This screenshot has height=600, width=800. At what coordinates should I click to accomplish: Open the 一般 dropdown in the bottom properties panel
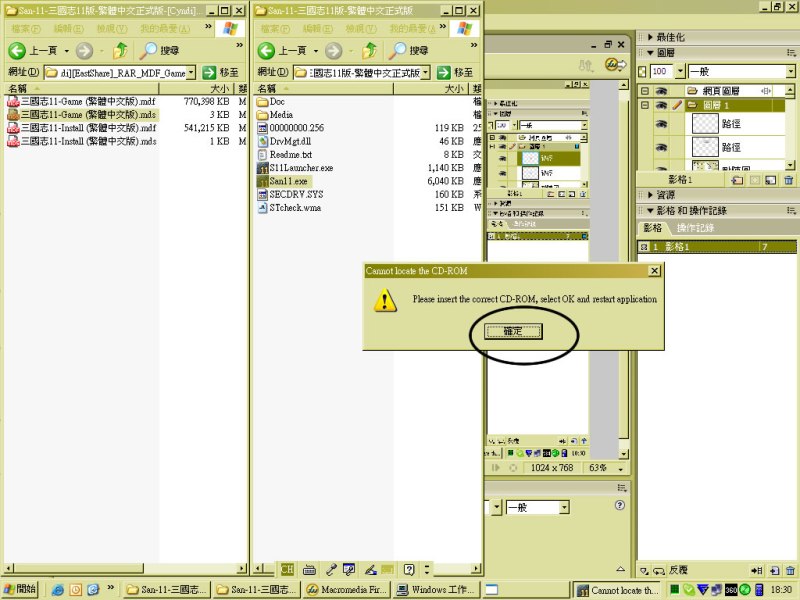[564, 507]
